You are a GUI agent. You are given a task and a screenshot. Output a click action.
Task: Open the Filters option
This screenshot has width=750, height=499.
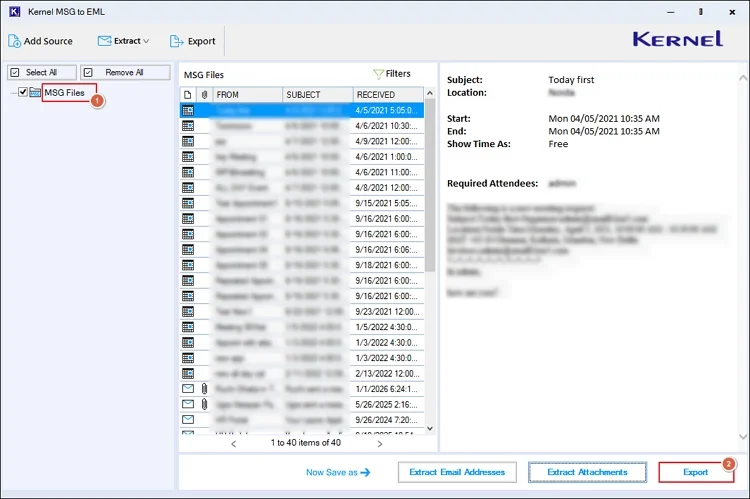(392, 74)
